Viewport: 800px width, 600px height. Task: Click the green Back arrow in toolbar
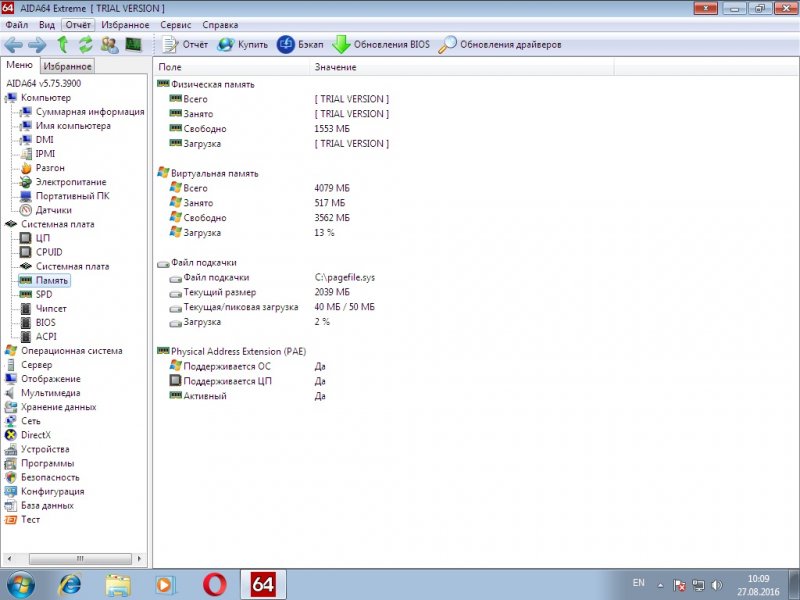coord(13,45)
